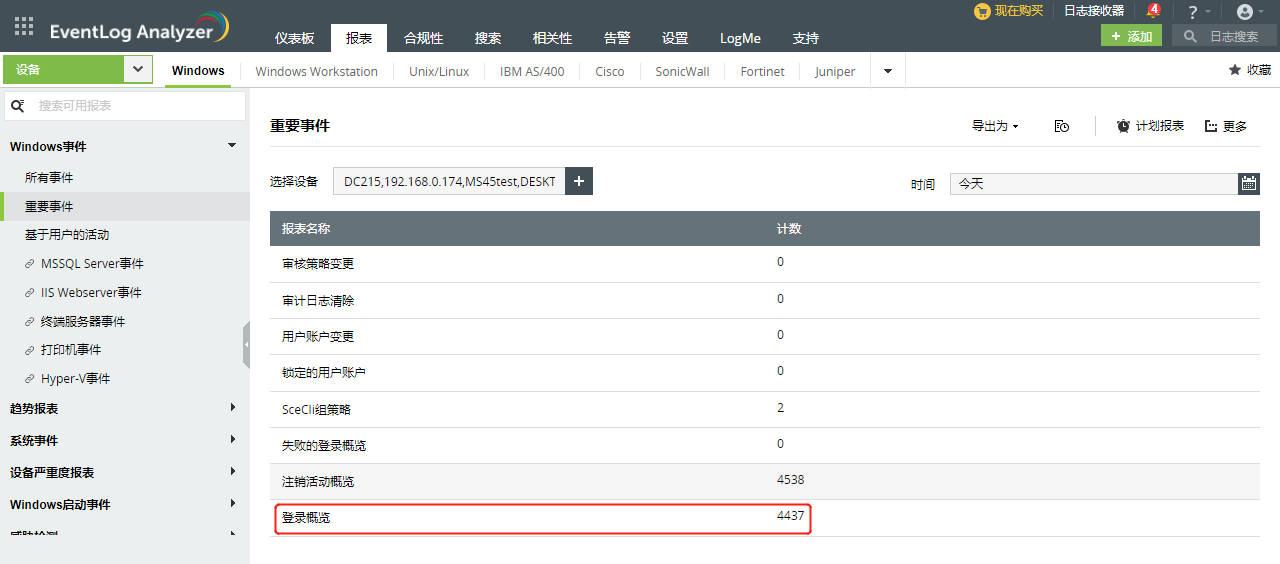This screenshot has width=1280, height=564.
Task: Open the apps grid menu icon
Action: [24, 27]
